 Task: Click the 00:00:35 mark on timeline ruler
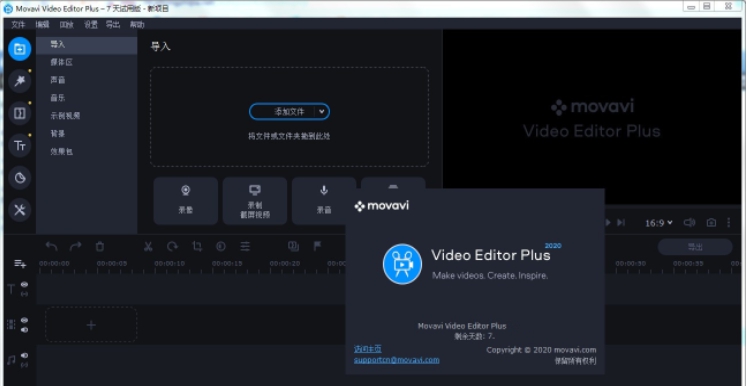(688, 264)
